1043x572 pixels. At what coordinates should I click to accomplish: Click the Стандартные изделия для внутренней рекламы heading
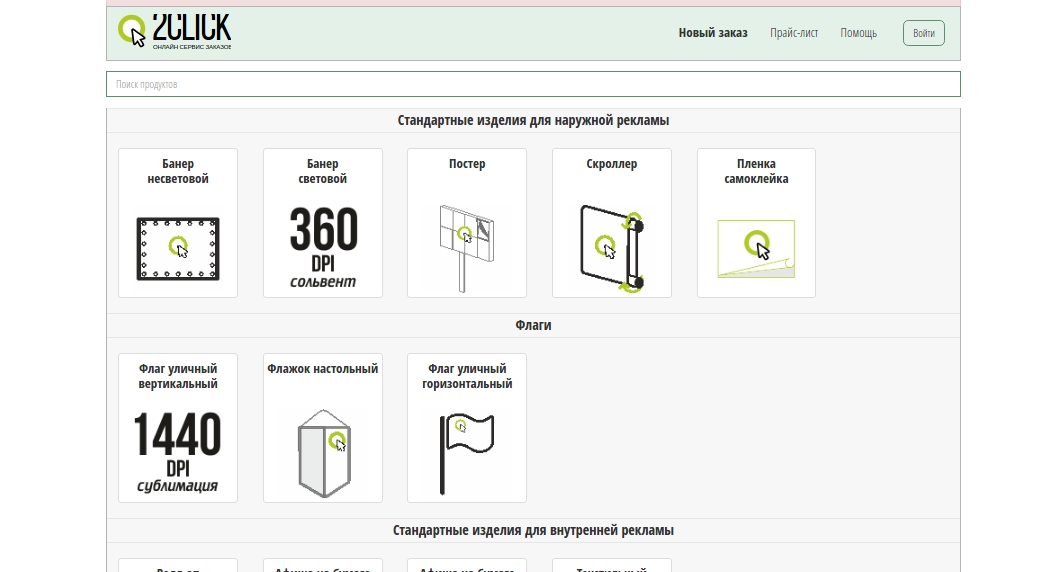pyautogui.click(x=533, y=530)
